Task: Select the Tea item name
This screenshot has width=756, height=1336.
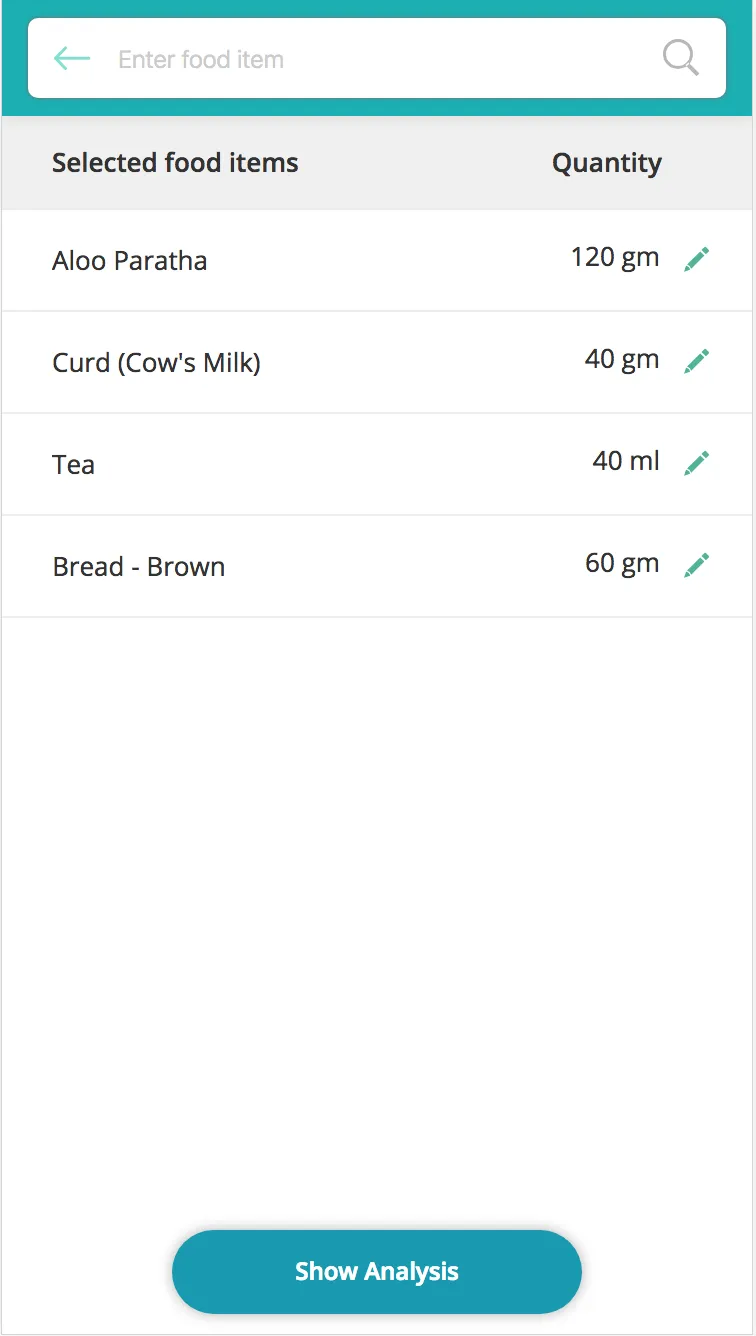Action: tap(74, 465)
